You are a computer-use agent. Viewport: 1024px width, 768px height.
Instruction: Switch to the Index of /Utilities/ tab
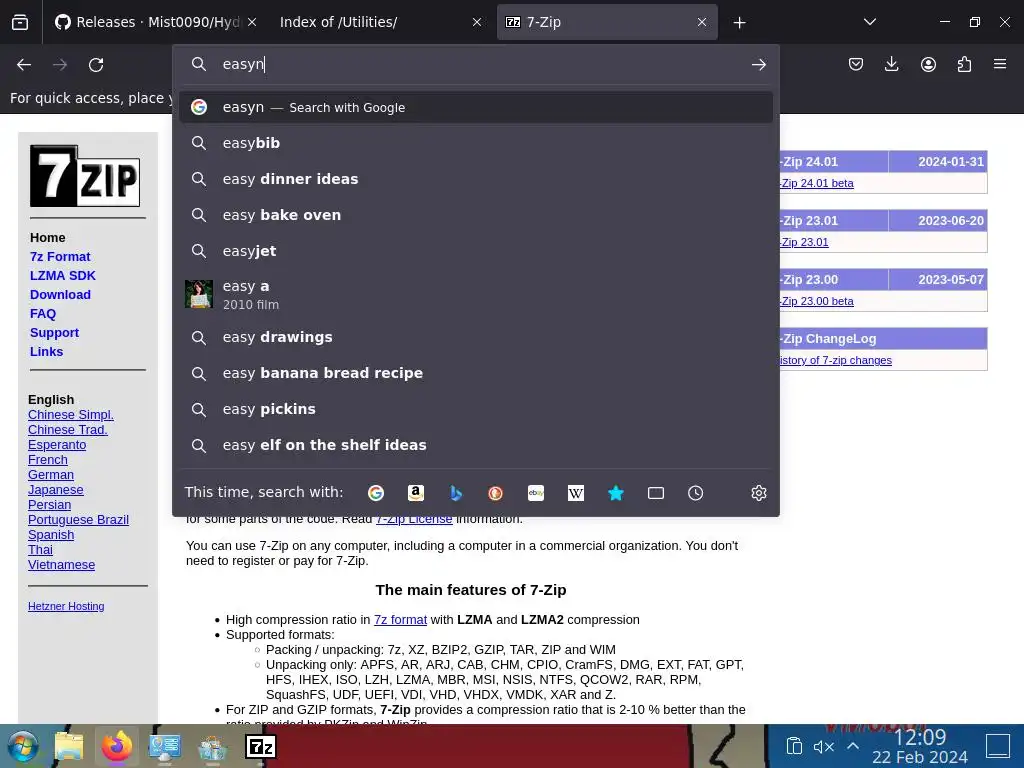point(381,22)
